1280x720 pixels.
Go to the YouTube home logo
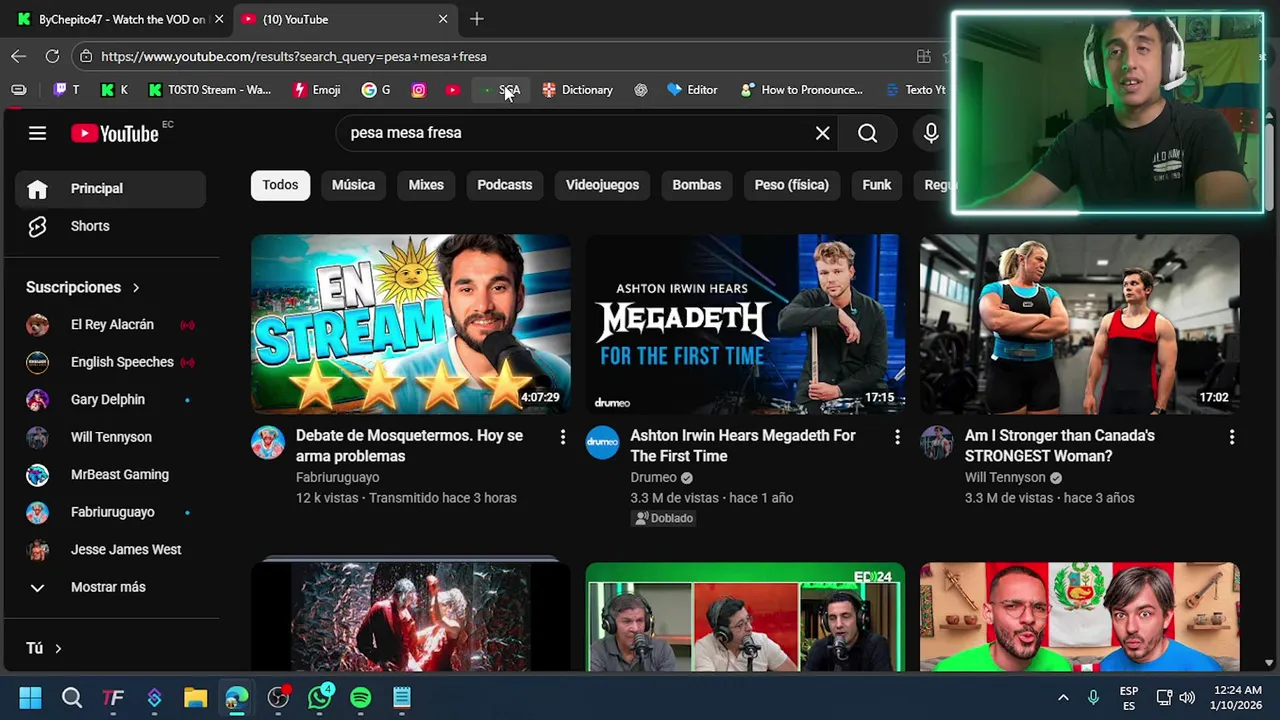115,133
